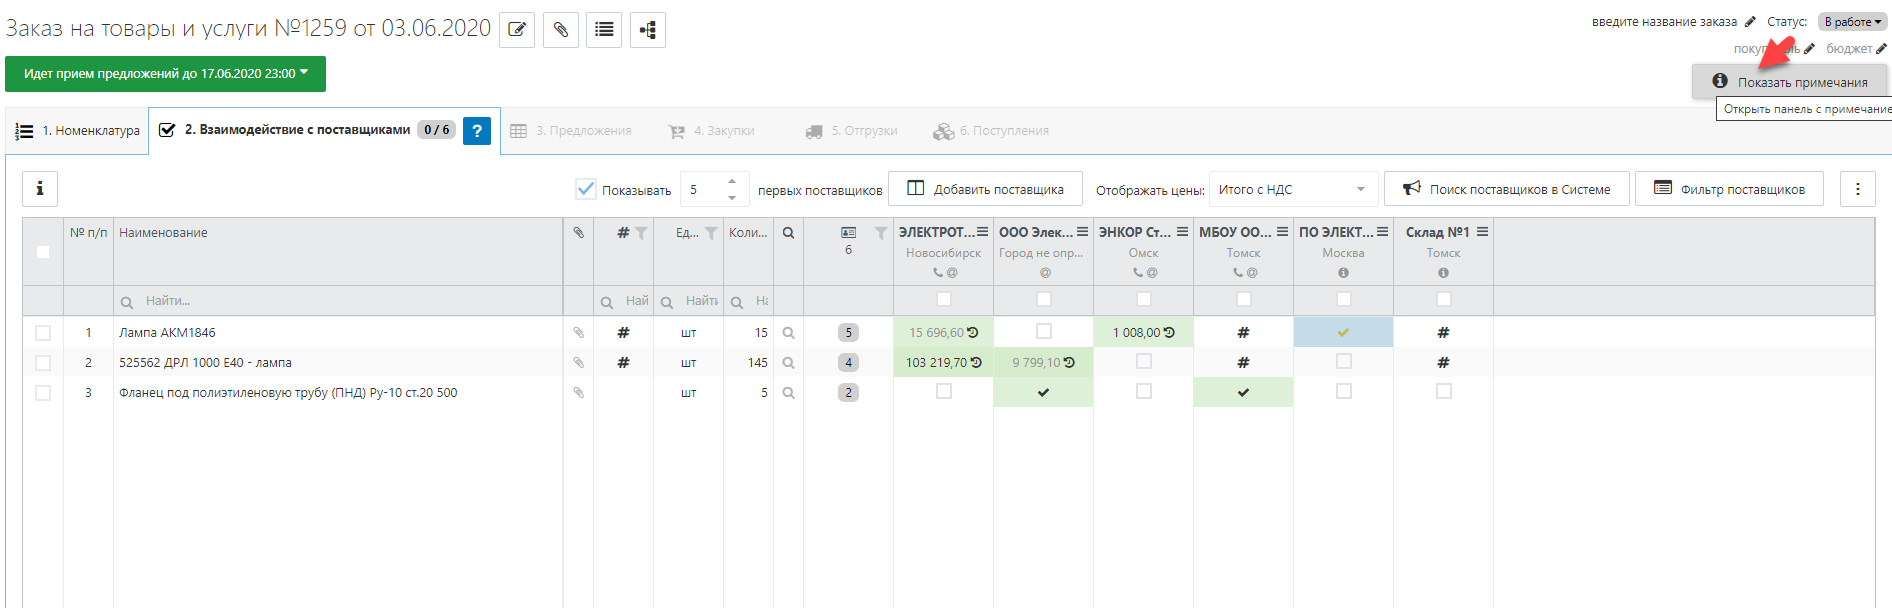This screenshot has width=1892, height=608.
Task: Switch to the 1. Номенклатура tab
Action: (x=78, y=131)
